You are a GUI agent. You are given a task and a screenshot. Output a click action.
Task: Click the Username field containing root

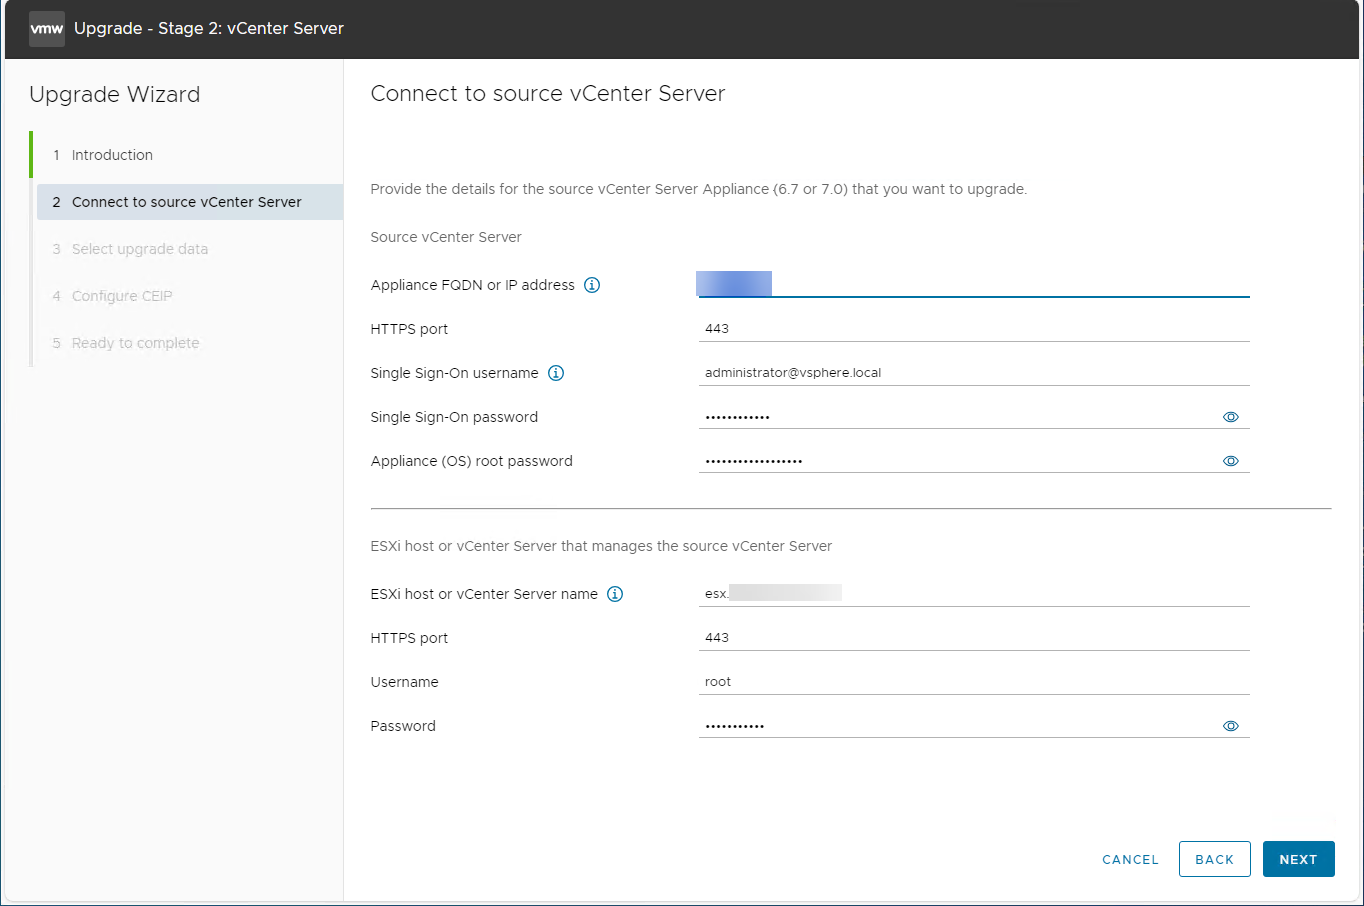(950, 681)
